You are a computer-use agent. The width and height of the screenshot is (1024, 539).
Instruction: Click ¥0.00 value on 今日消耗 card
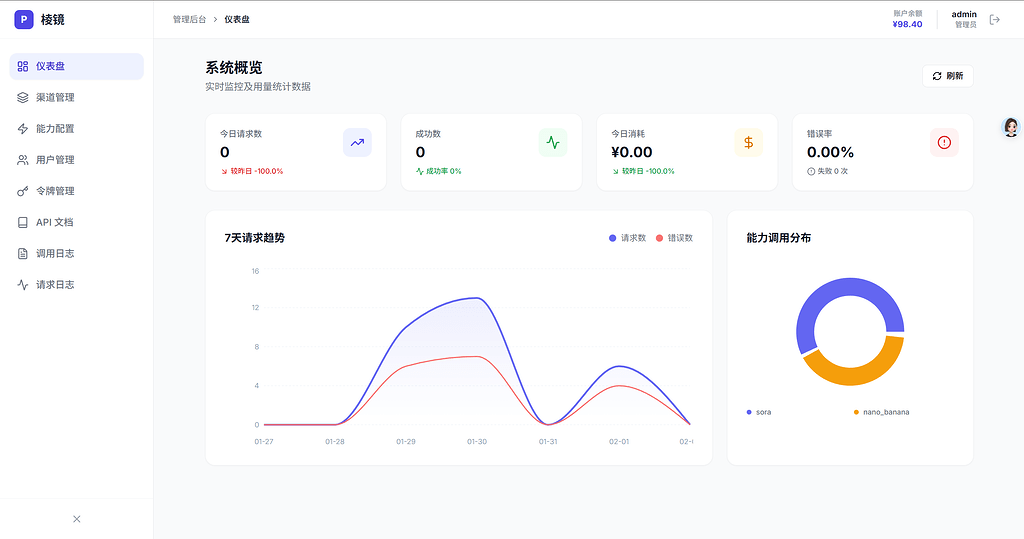632,152
